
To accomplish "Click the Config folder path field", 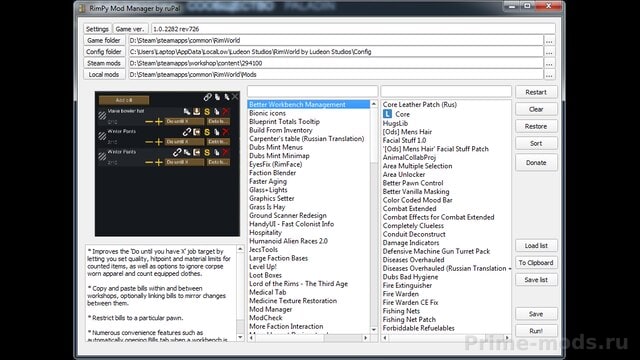I will click(336, 52).
